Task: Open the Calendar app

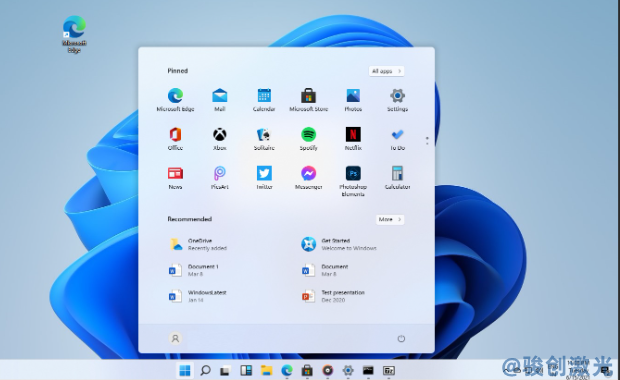Action: [x=264, y=100]
